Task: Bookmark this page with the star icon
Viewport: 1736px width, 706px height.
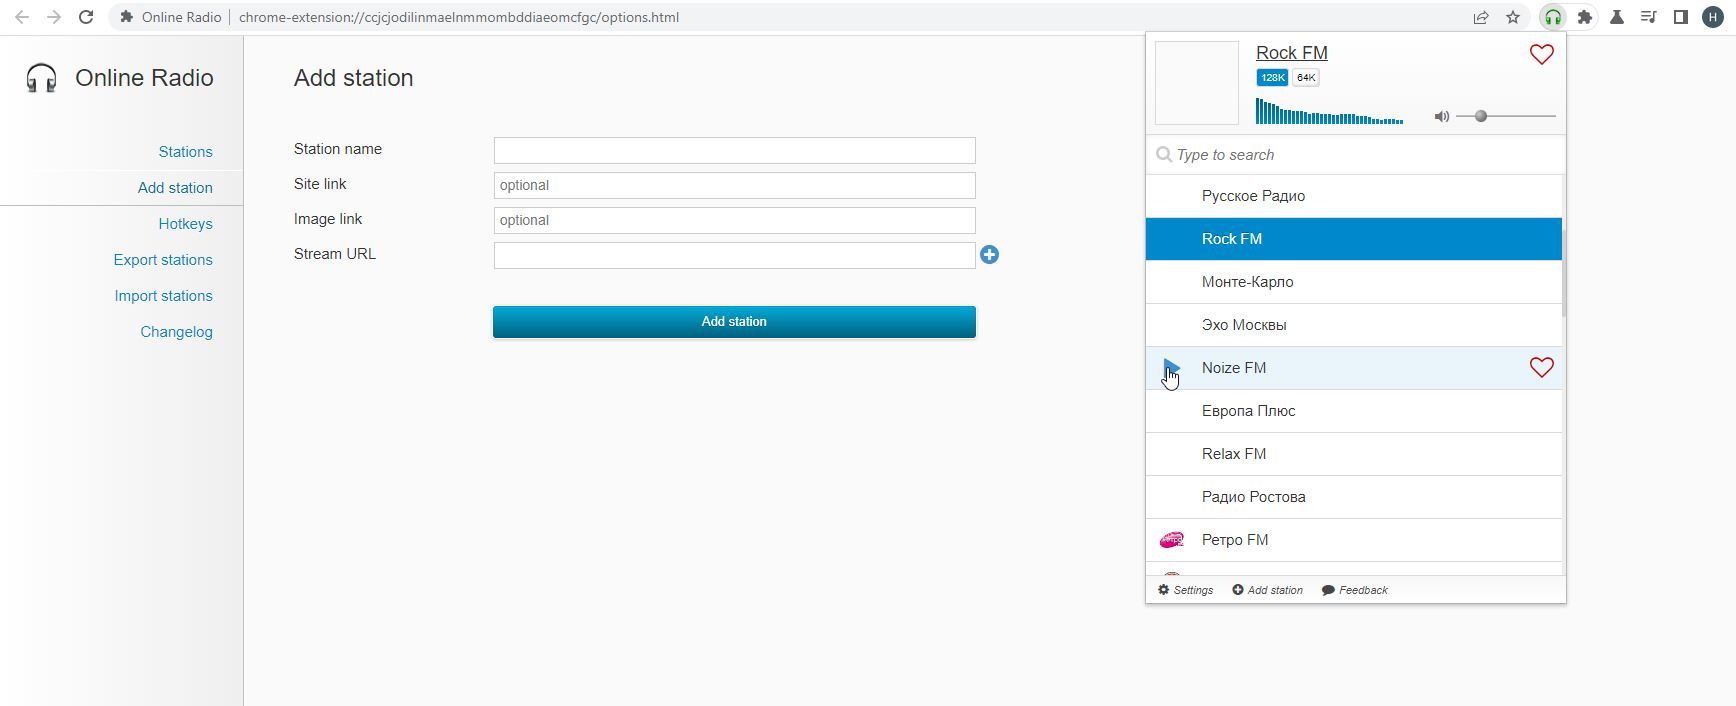Action: (x=1513, y=17)
